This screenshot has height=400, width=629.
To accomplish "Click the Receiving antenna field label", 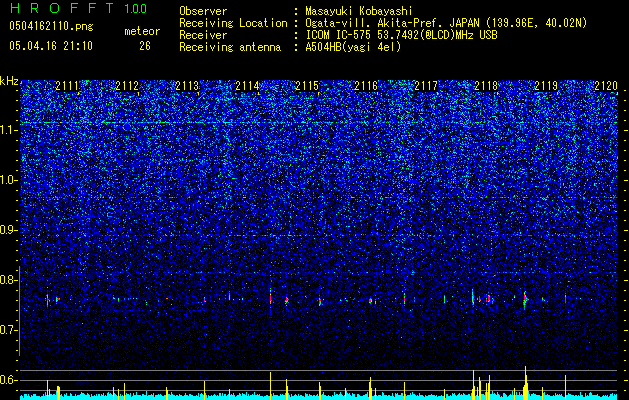I will point(230,47).
